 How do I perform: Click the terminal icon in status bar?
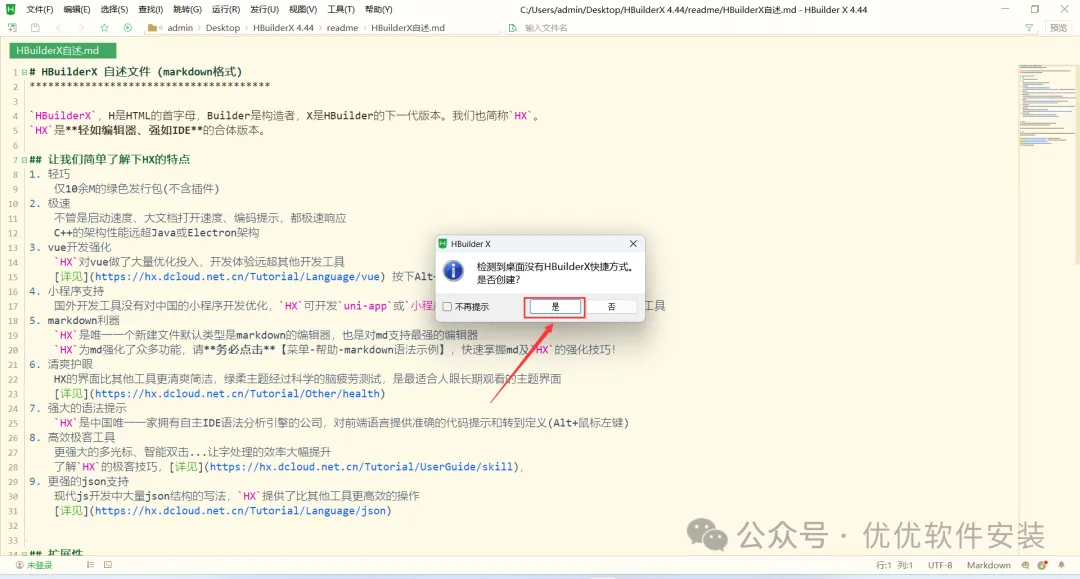coord(108,565)
